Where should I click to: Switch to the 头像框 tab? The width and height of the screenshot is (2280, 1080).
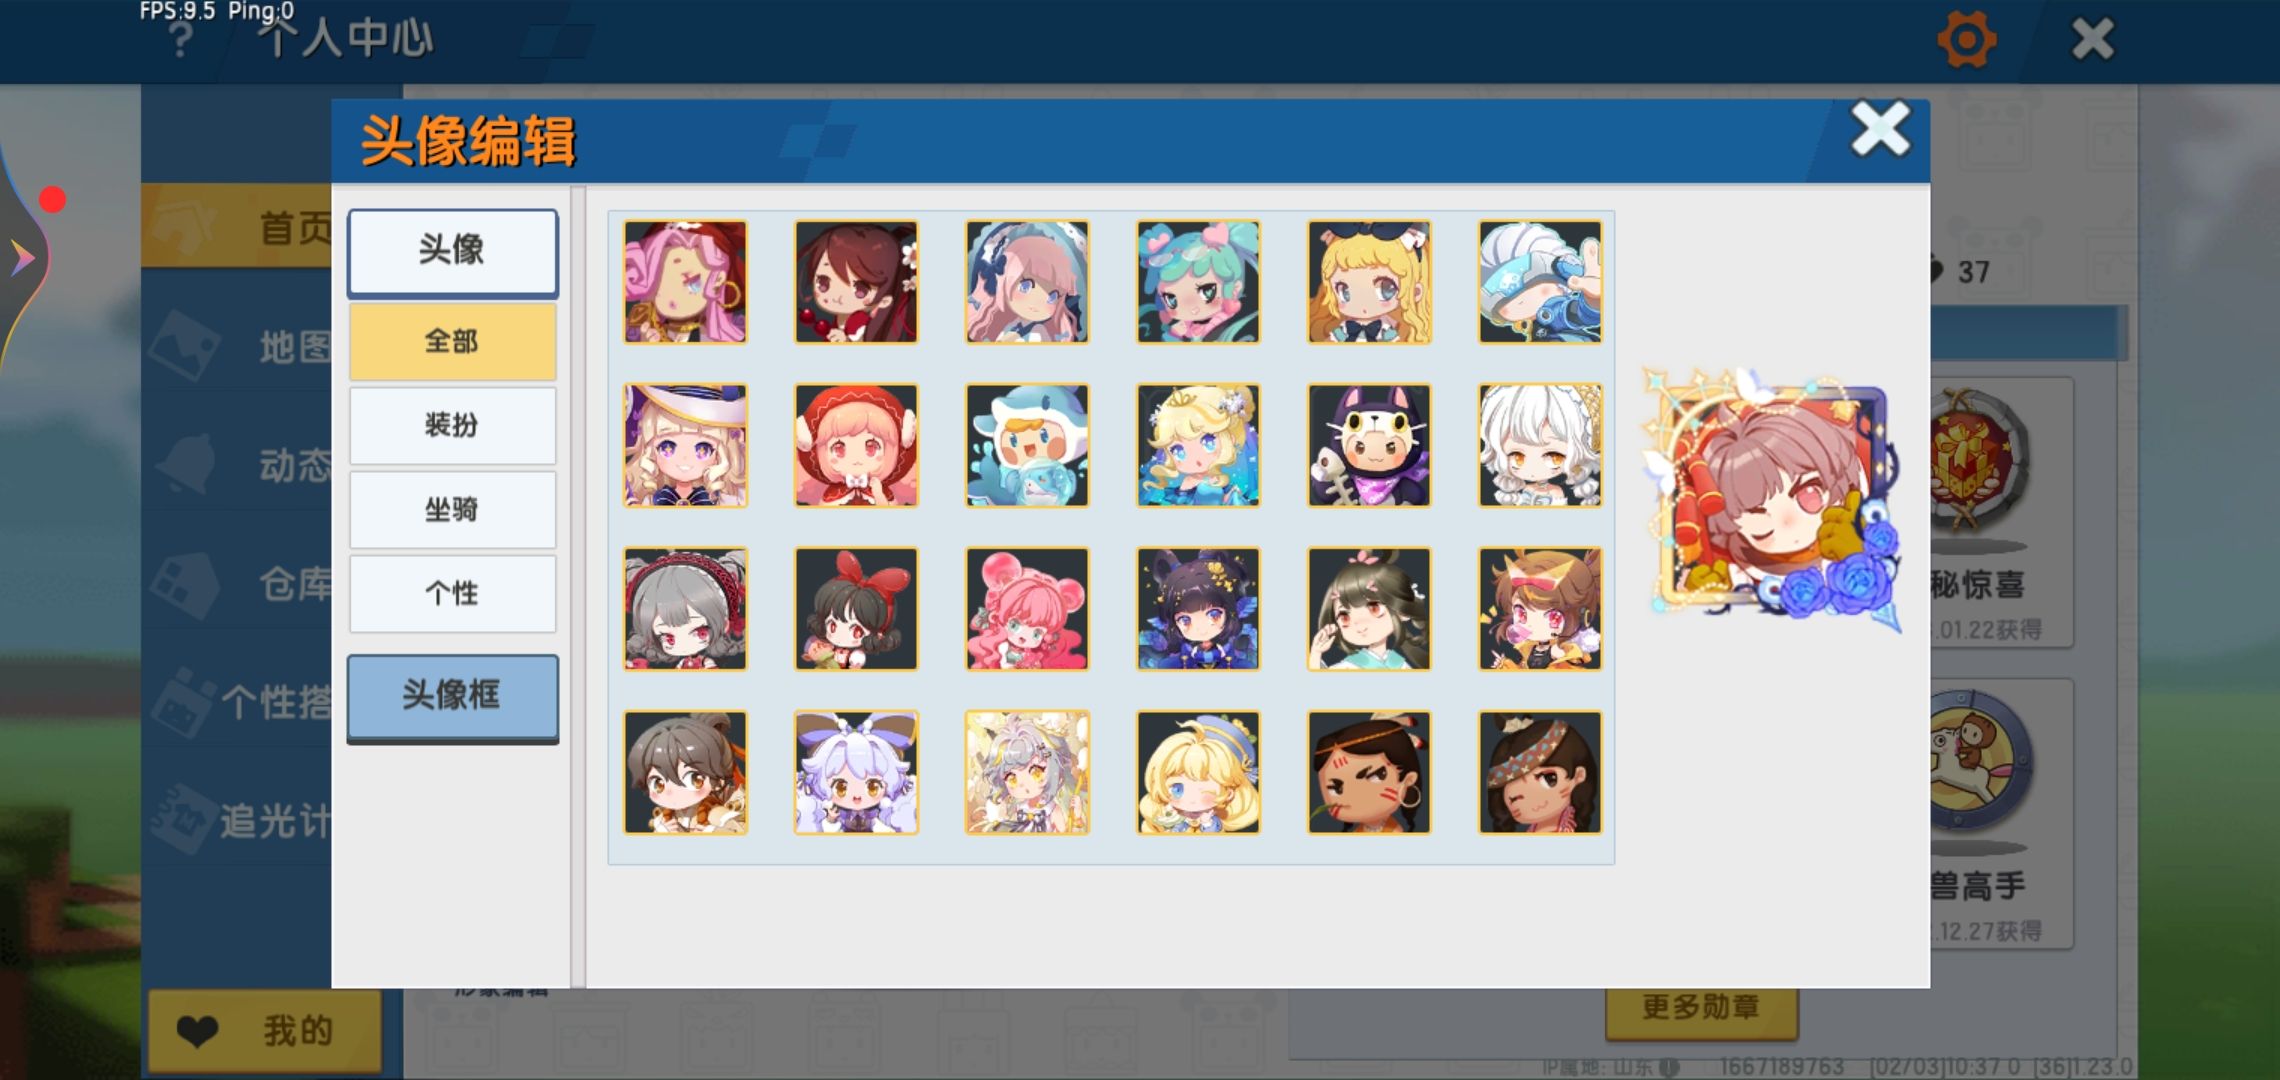pos(453,698)
